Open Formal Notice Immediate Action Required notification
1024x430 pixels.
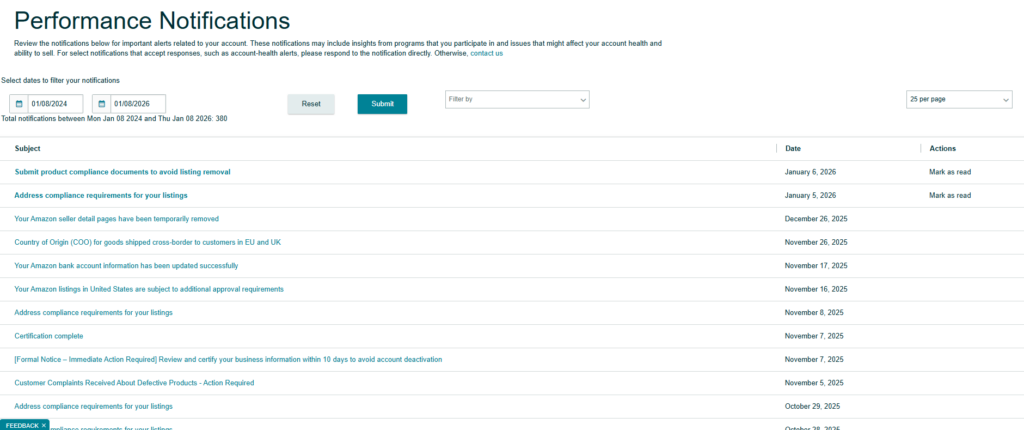tap(228, 359)
